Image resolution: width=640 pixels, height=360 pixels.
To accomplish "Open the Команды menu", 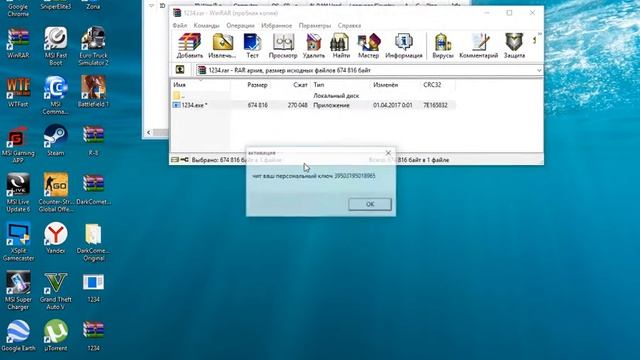I will tap(207, 25).
